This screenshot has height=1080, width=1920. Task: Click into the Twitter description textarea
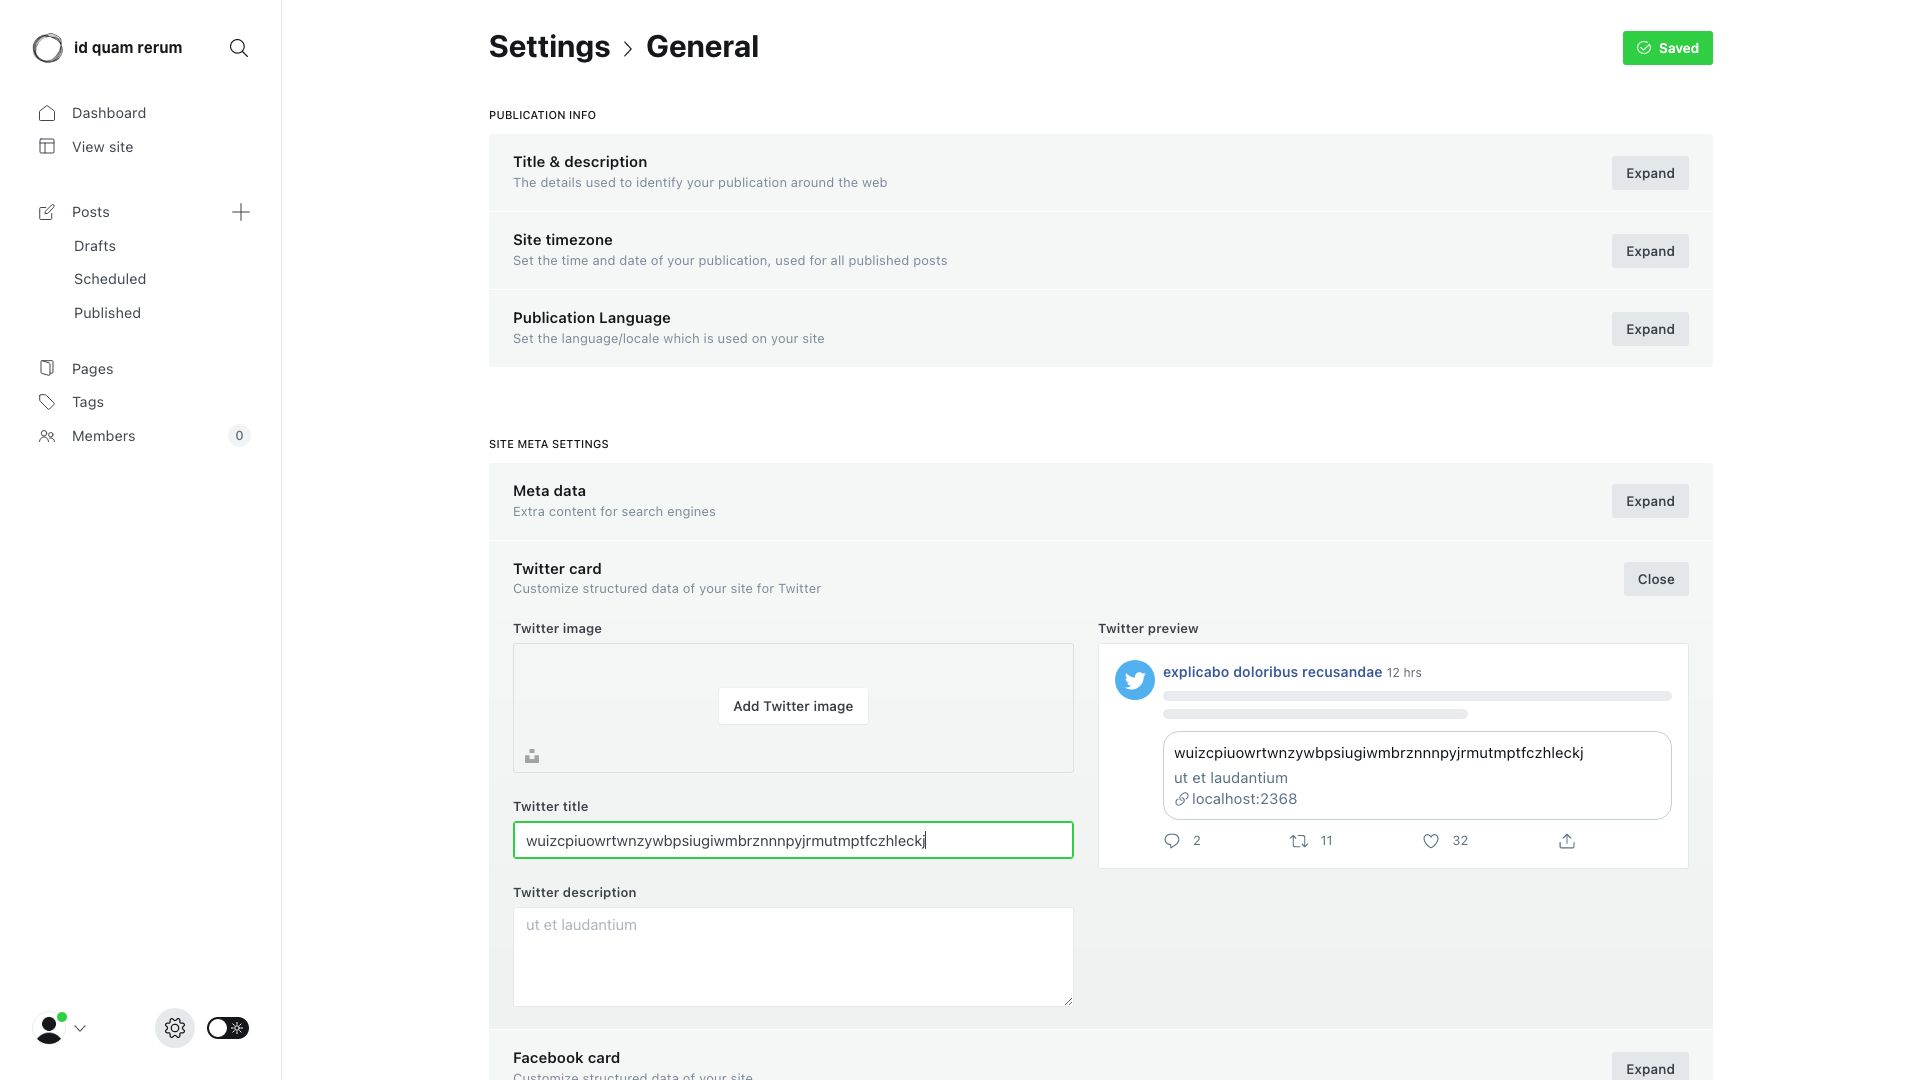coord(793,957)
